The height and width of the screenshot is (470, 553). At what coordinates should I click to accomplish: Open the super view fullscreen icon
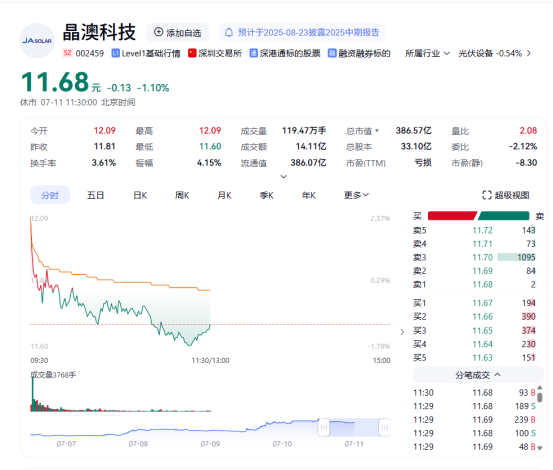click(487, 195)
